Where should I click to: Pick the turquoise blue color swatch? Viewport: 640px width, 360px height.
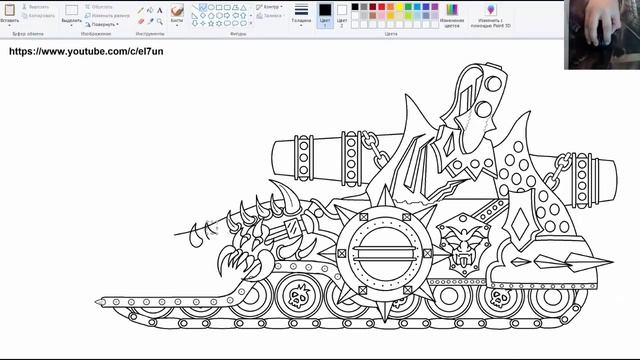click(417, 7)
